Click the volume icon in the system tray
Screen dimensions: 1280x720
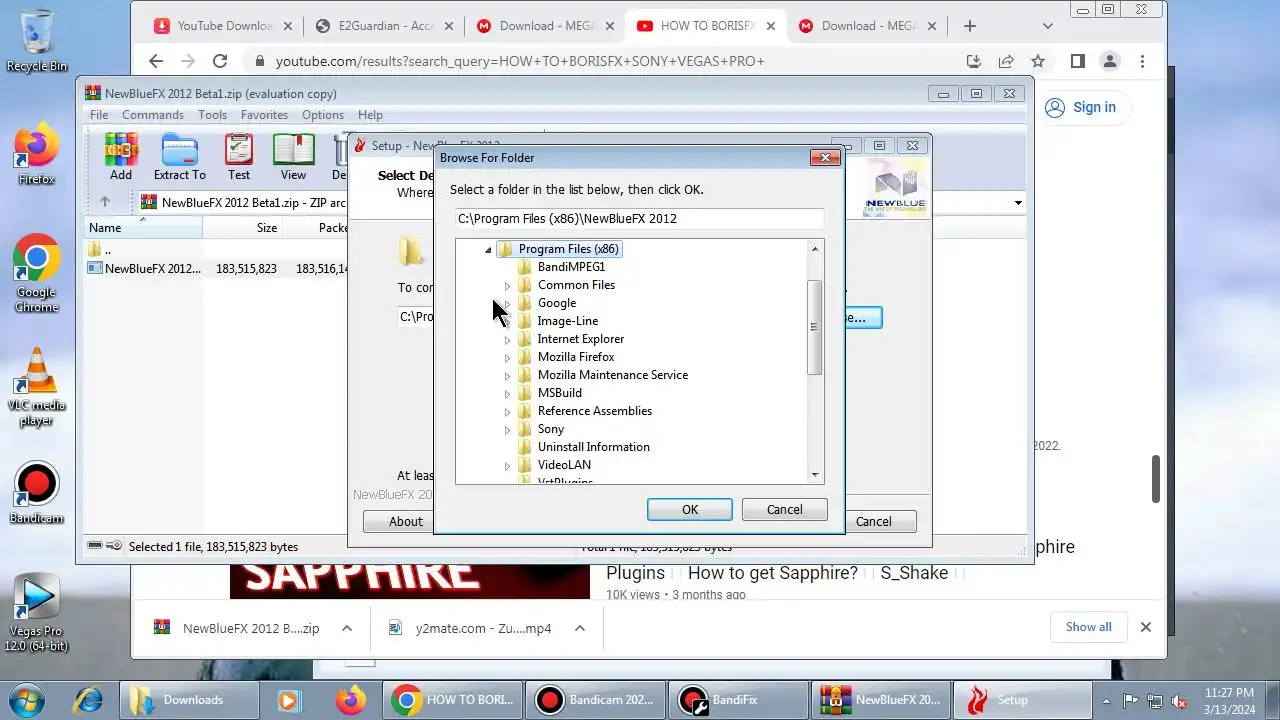(1180, 701)
